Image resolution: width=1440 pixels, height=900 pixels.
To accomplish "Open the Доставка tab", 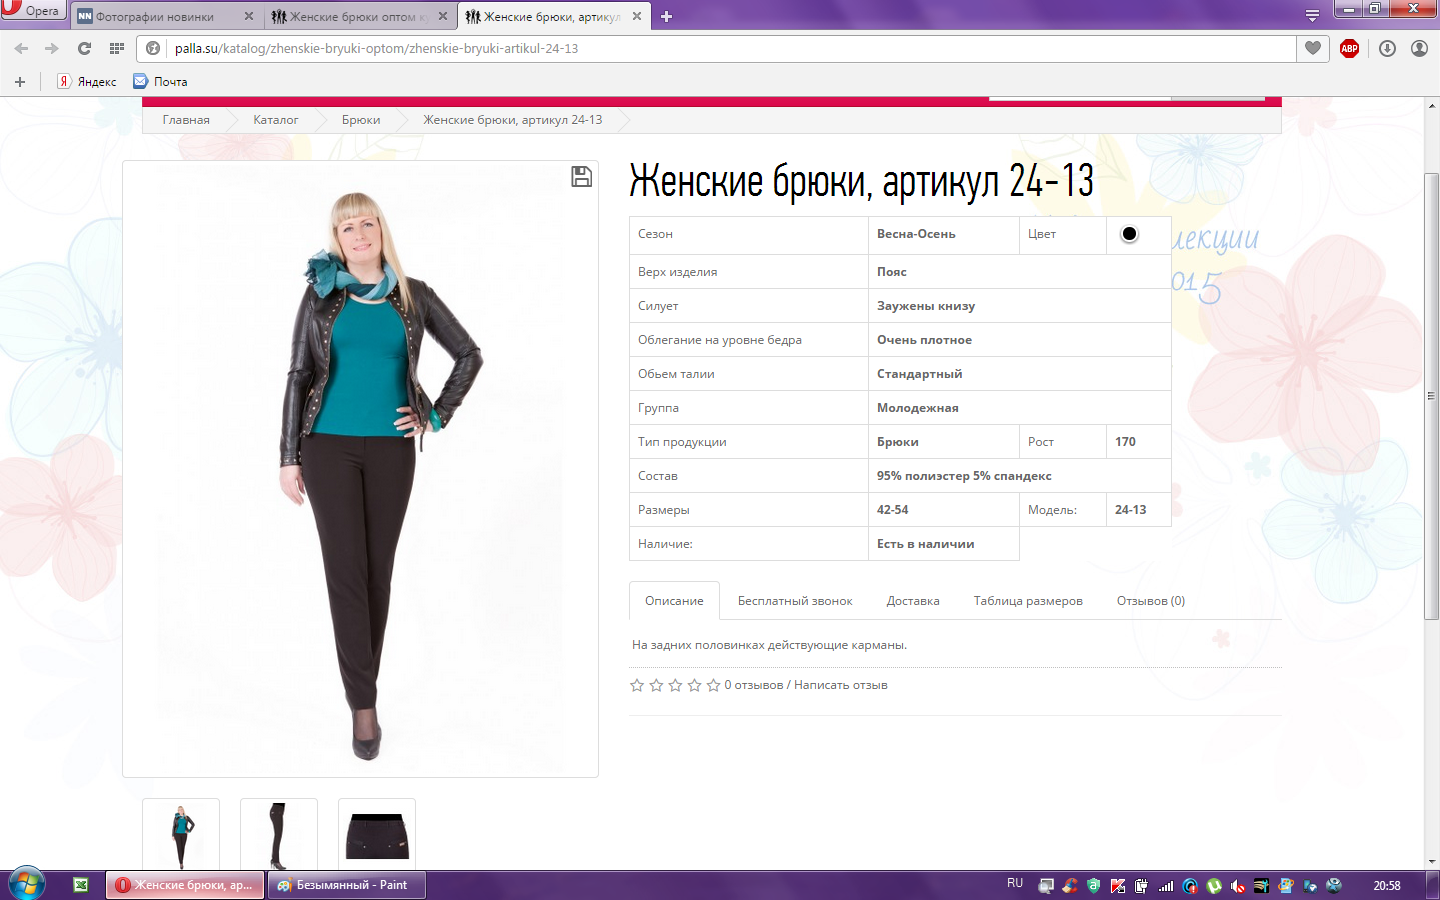I will point(913,601).
